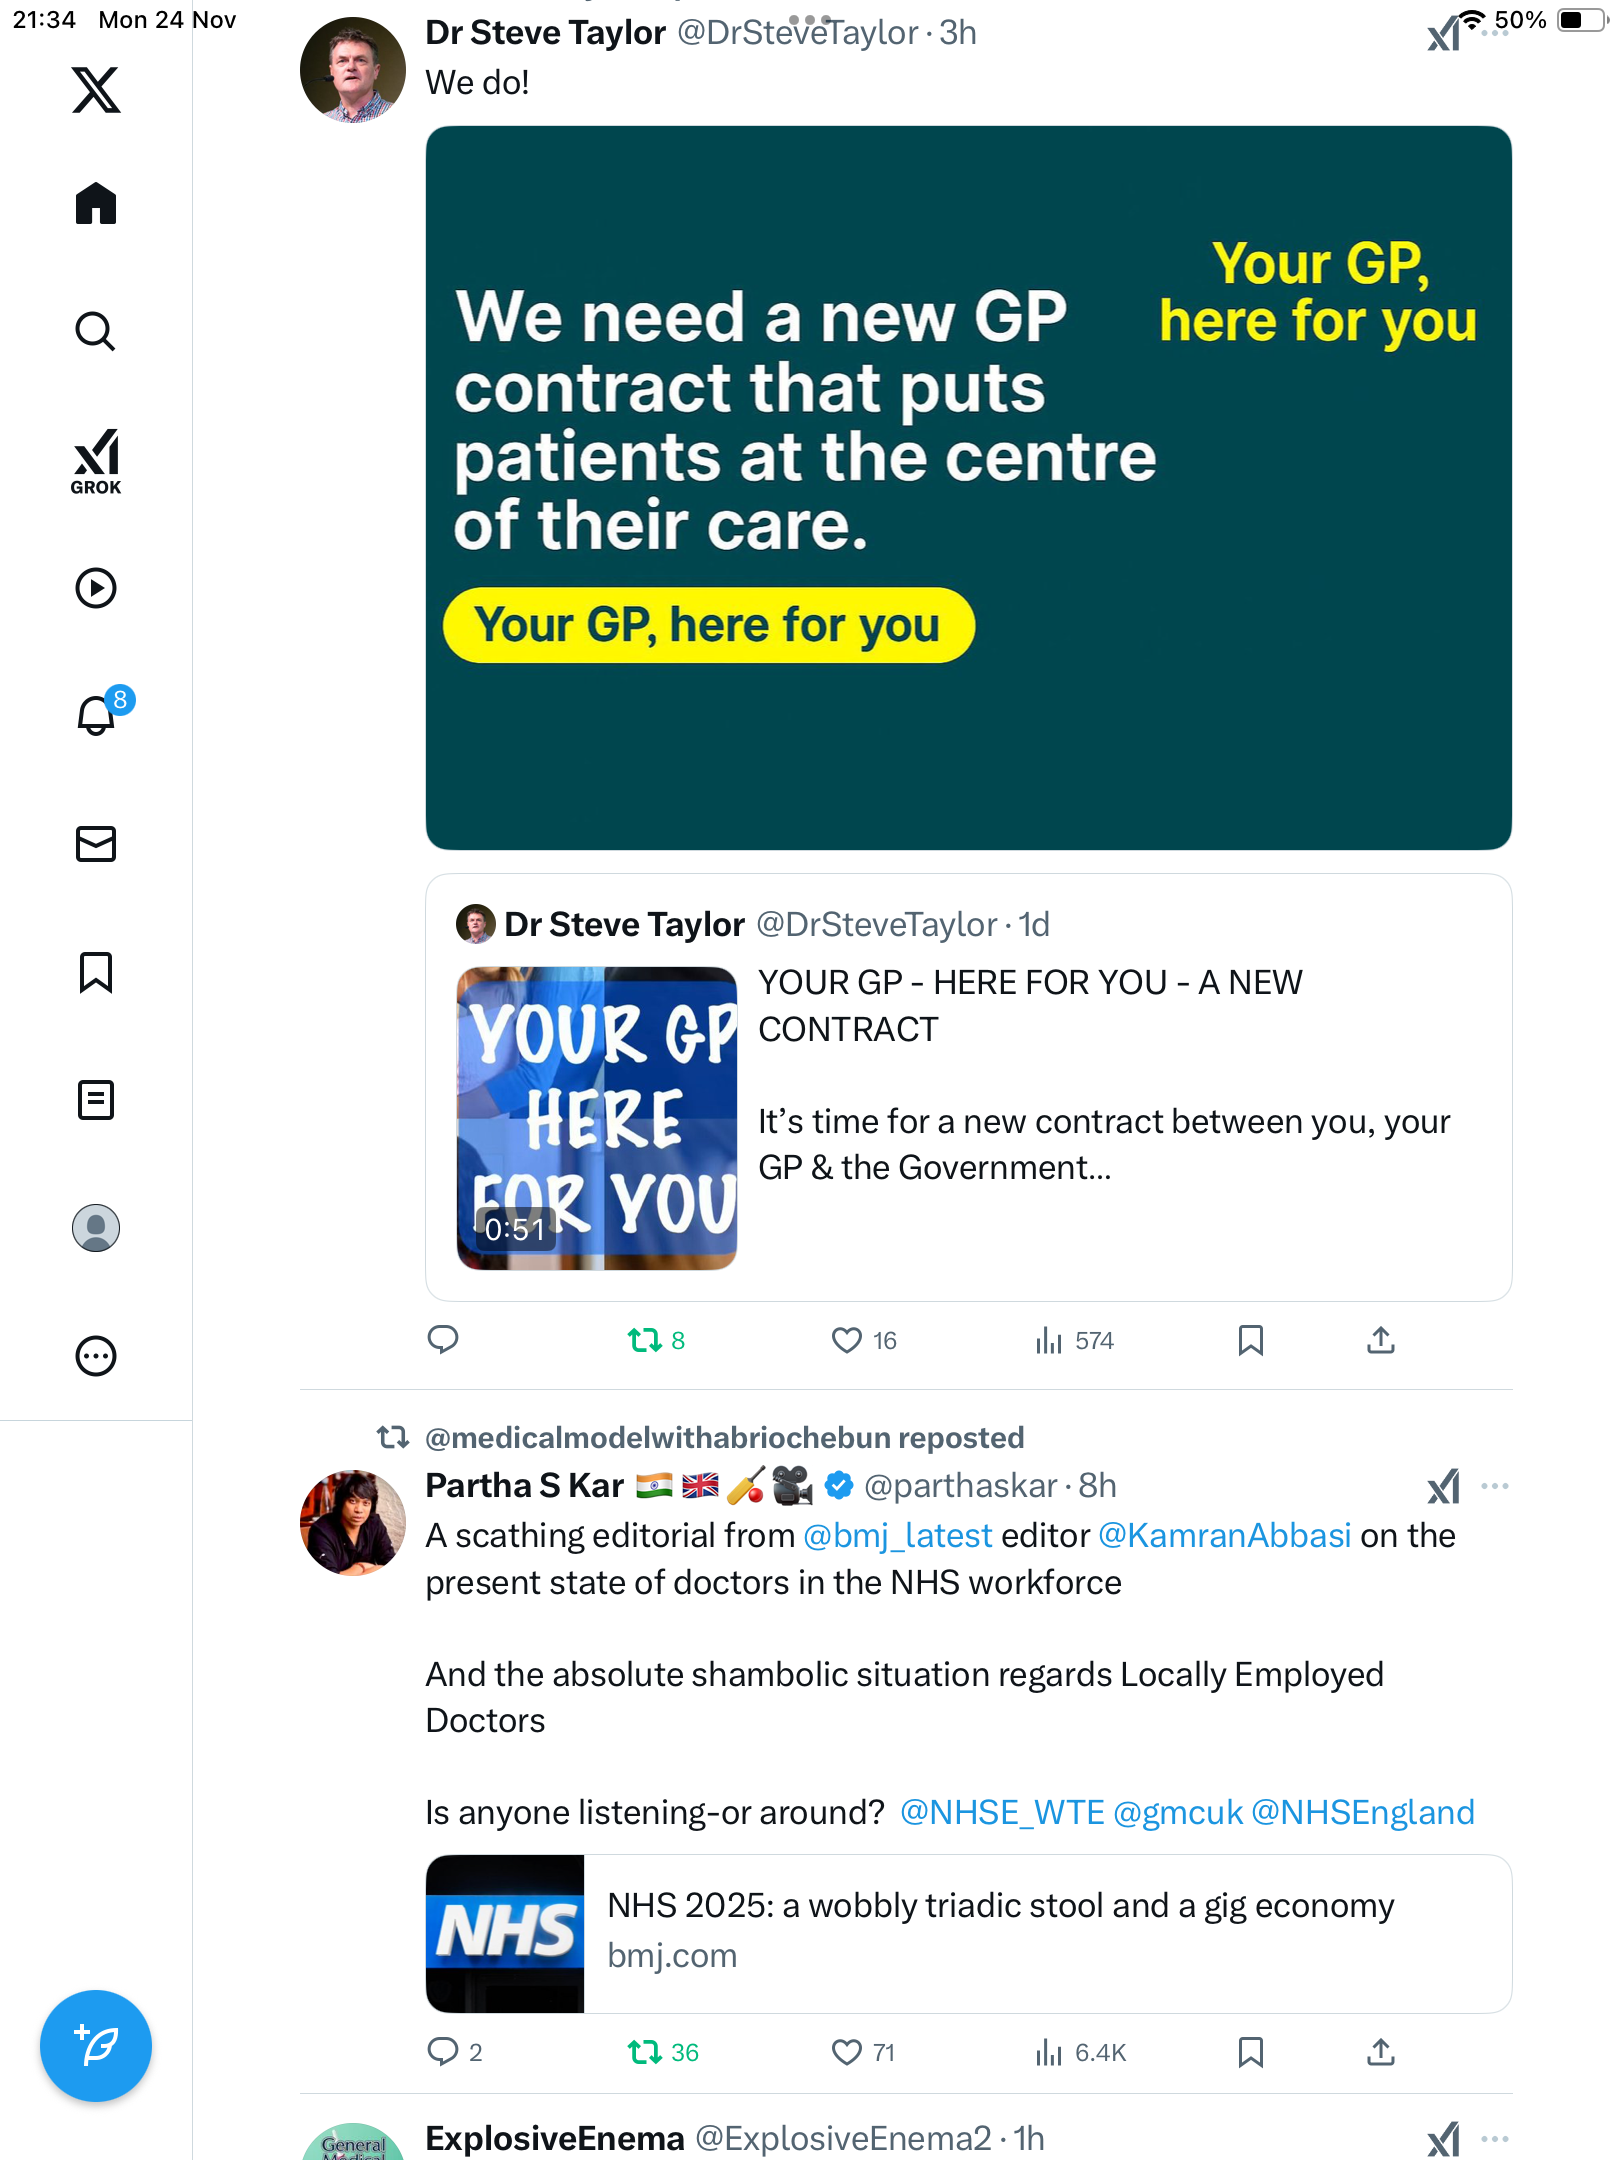Open the Search page
The height and width of the screenshot is (2160, 1620).
(96, 331)
